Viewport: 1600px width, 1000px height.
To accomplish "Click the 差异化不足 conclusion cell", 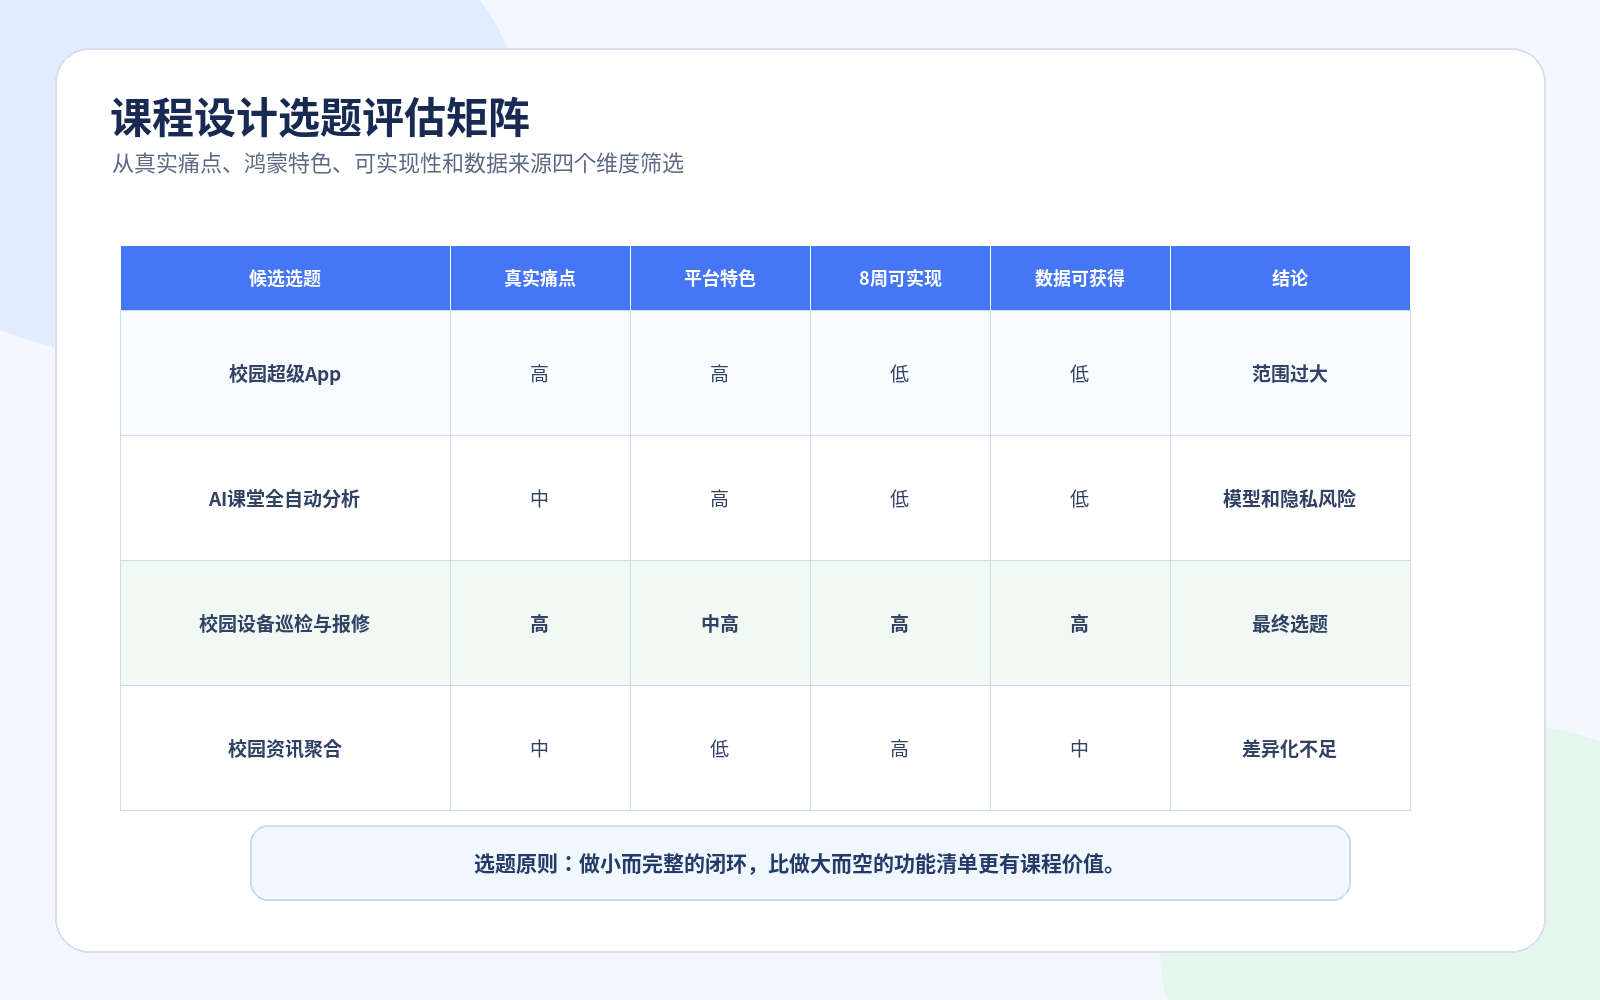I will 1290,749.
